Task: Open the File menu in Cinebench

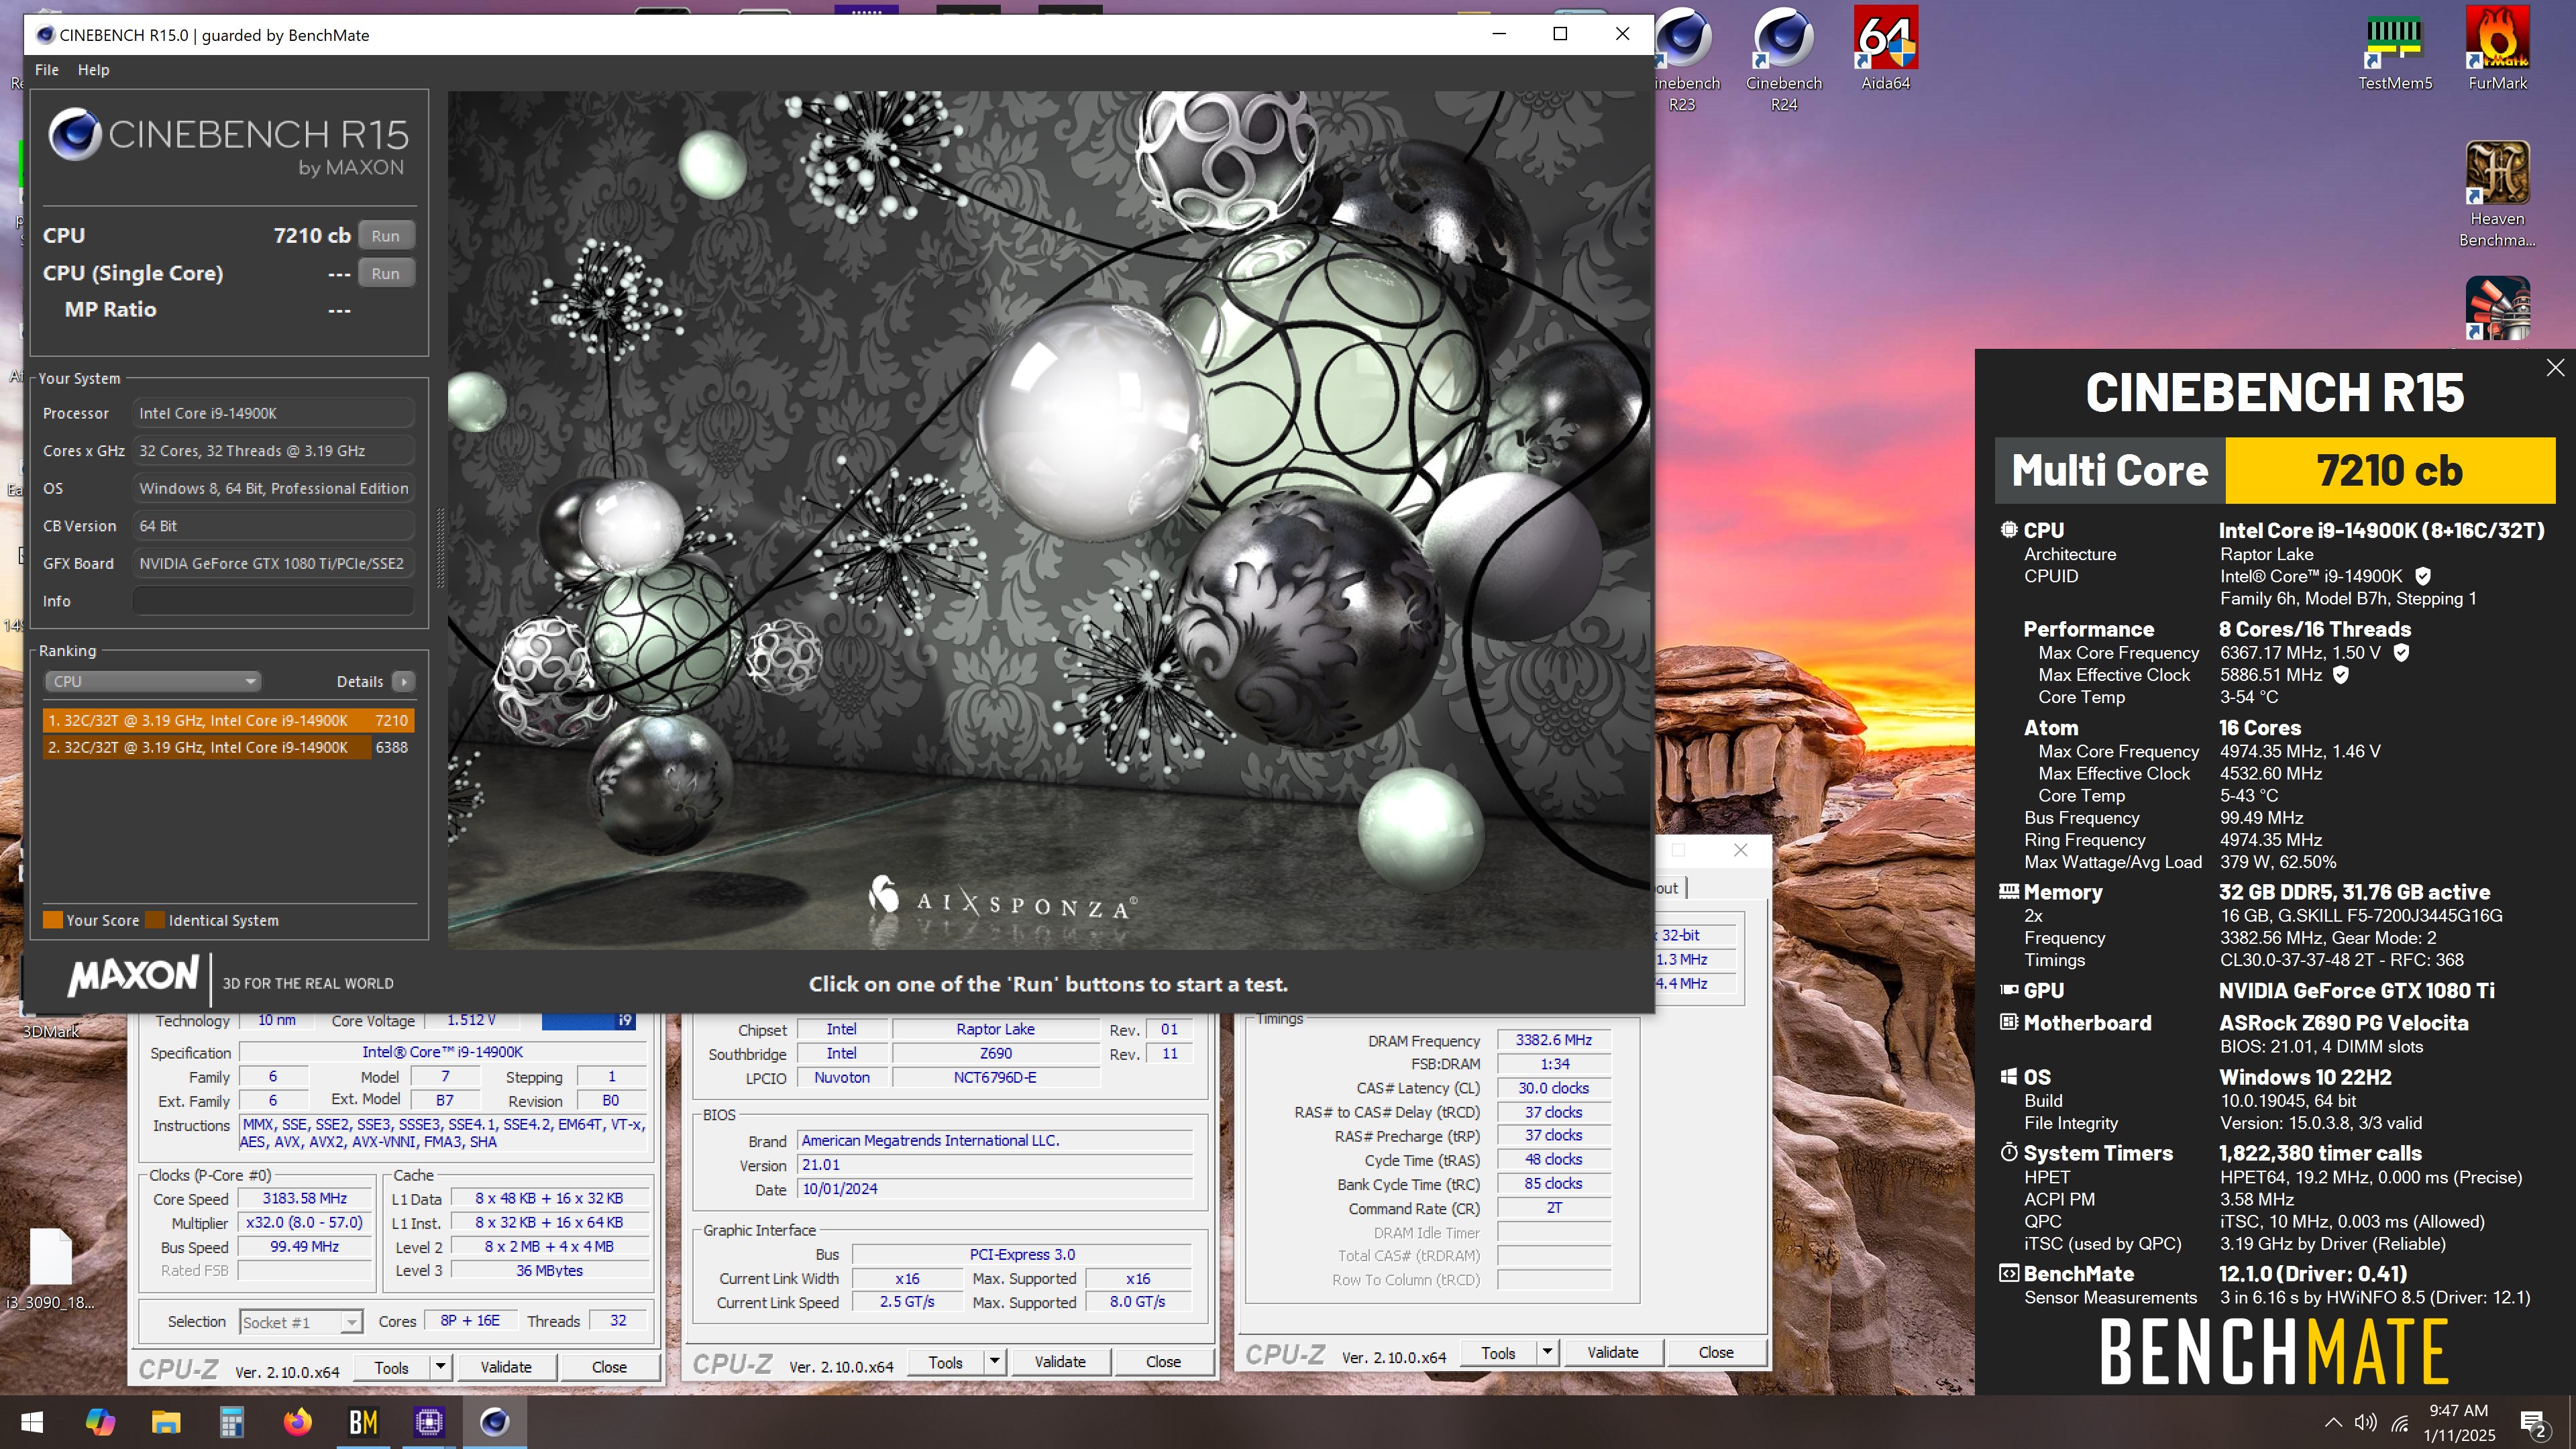Action: (47, 70)
